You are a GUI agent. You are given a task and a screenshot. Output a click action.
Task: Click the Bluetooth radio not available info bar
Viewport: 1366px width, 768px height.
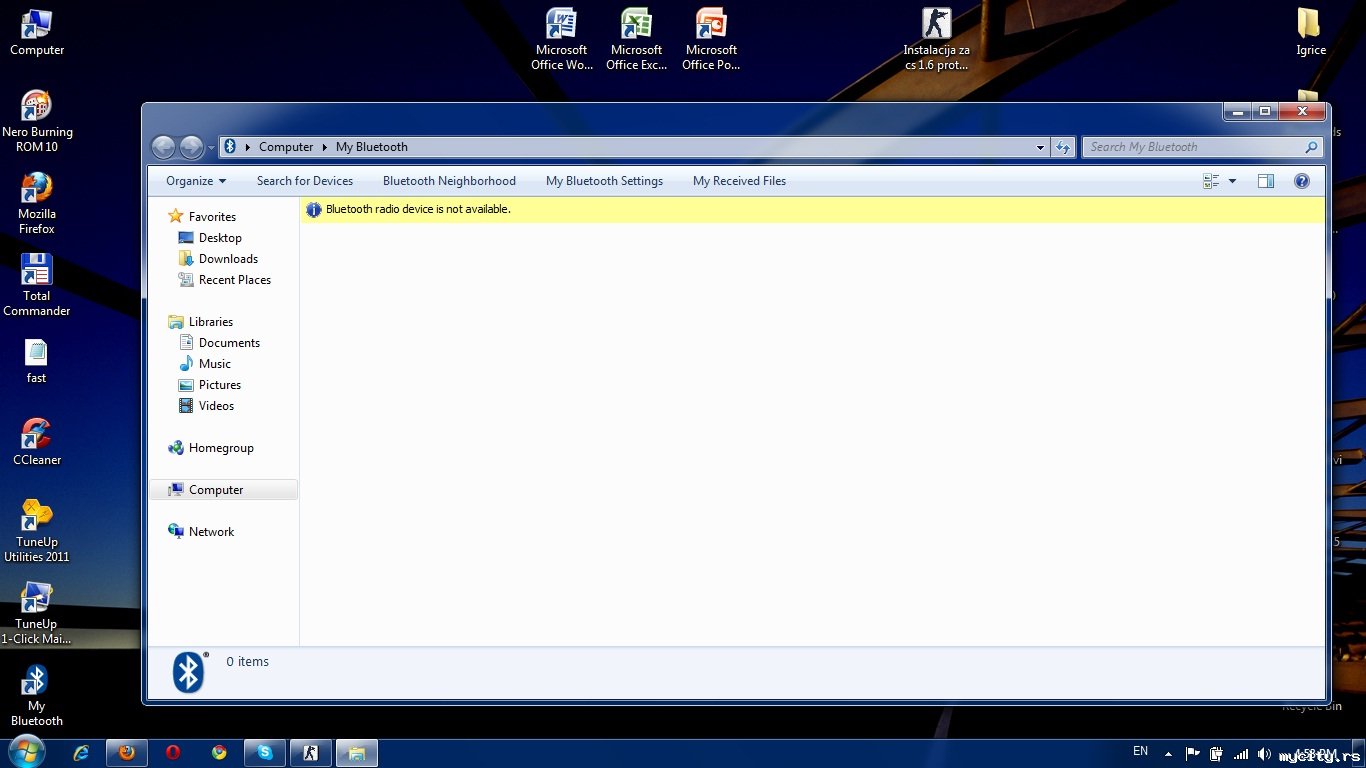tap(812, 209)
